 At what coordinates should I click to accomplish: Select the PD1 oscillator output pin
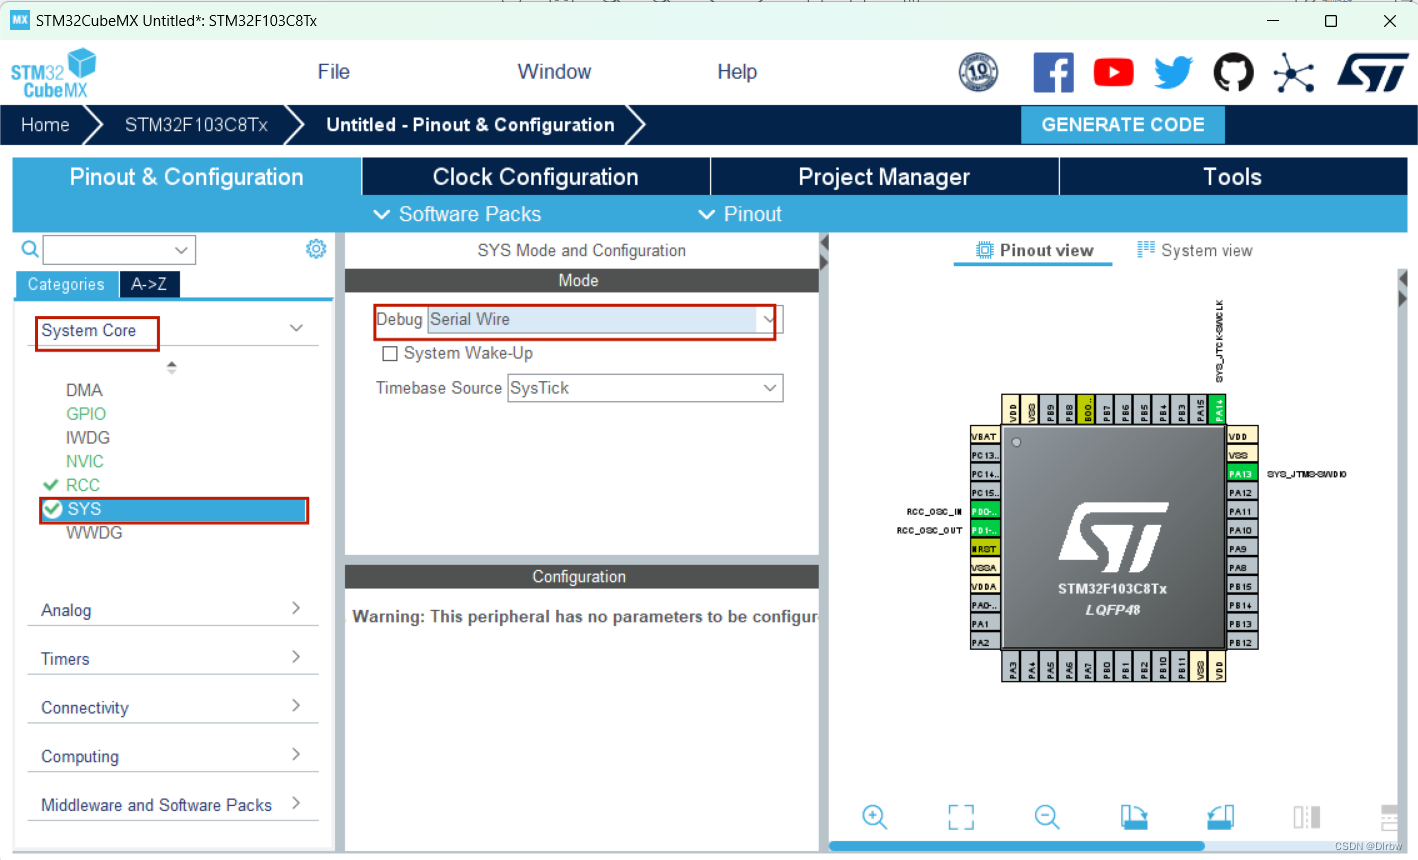click(985, 530)
